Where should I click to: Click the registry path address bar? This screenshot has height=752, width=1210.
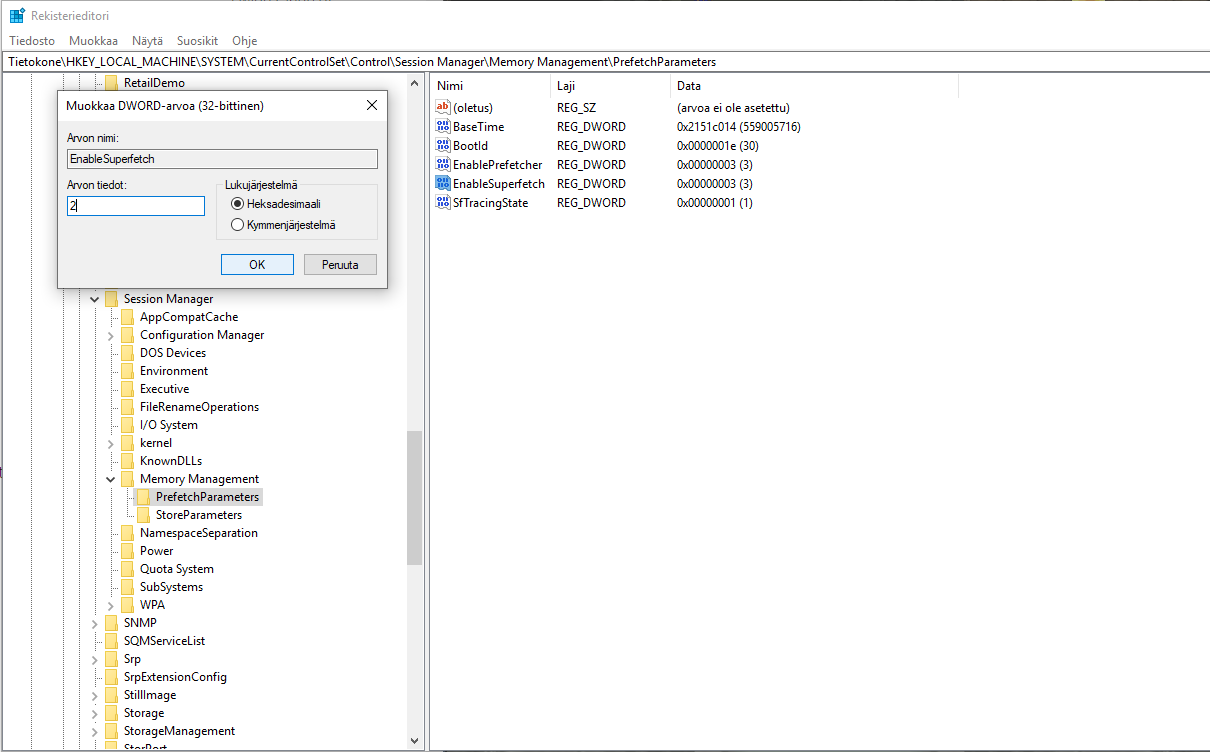(605, 62)
